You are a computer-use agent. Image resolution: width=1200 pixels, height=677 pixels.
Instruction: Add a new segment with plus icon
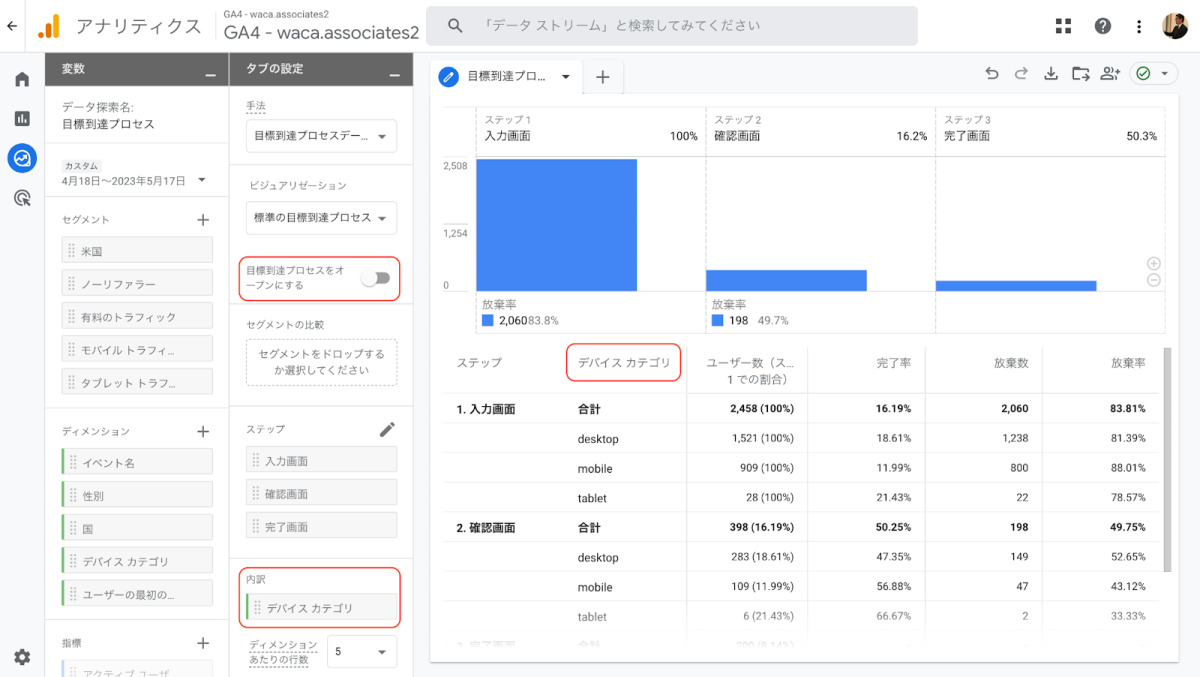[202, 219]
